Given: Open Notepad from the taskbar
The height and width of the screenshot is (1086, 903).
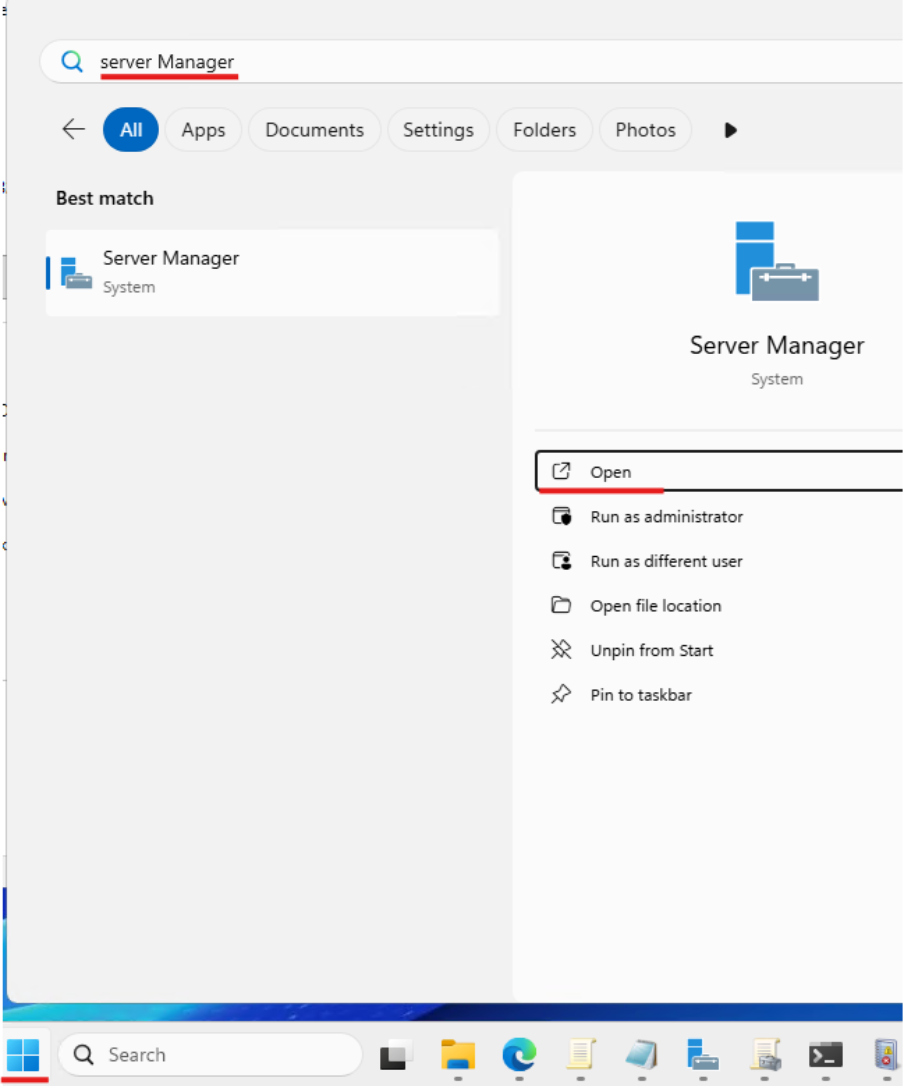Looking at the screenshot, I should click(580, 1055).
